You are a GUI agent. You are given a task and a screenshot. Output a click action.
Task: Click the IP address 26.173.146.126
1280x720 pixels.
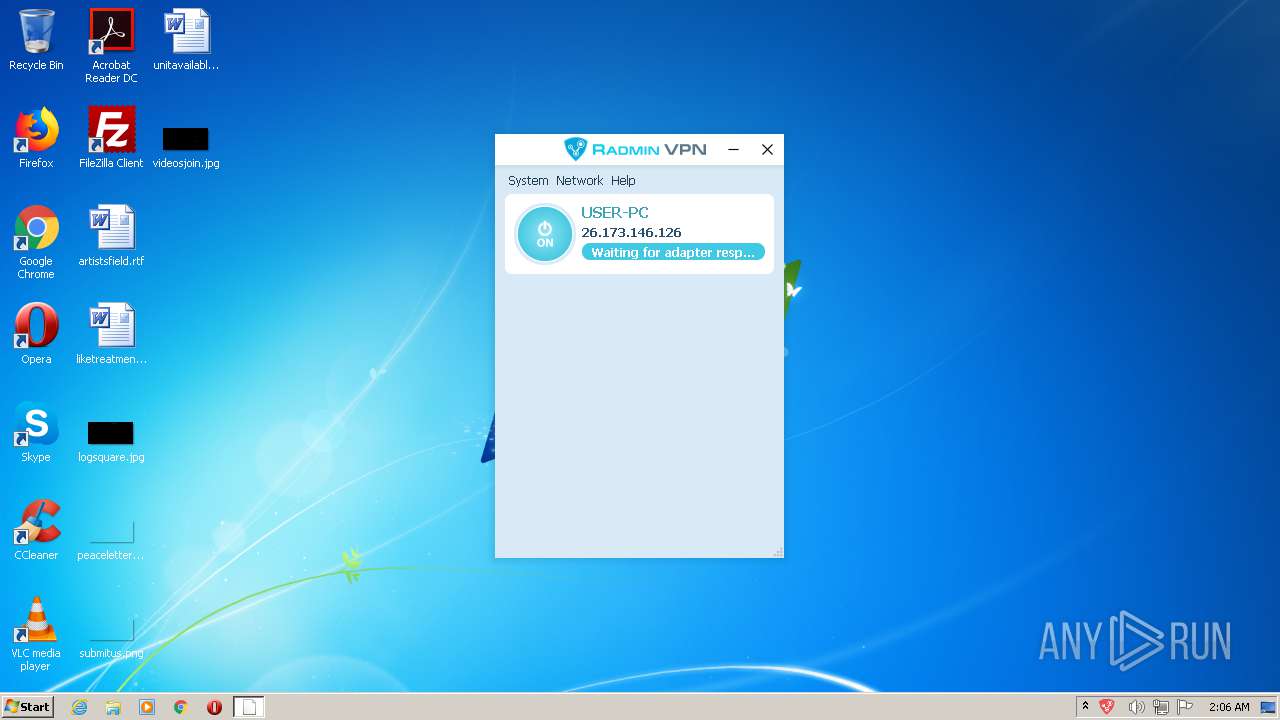tap(631, 233)
